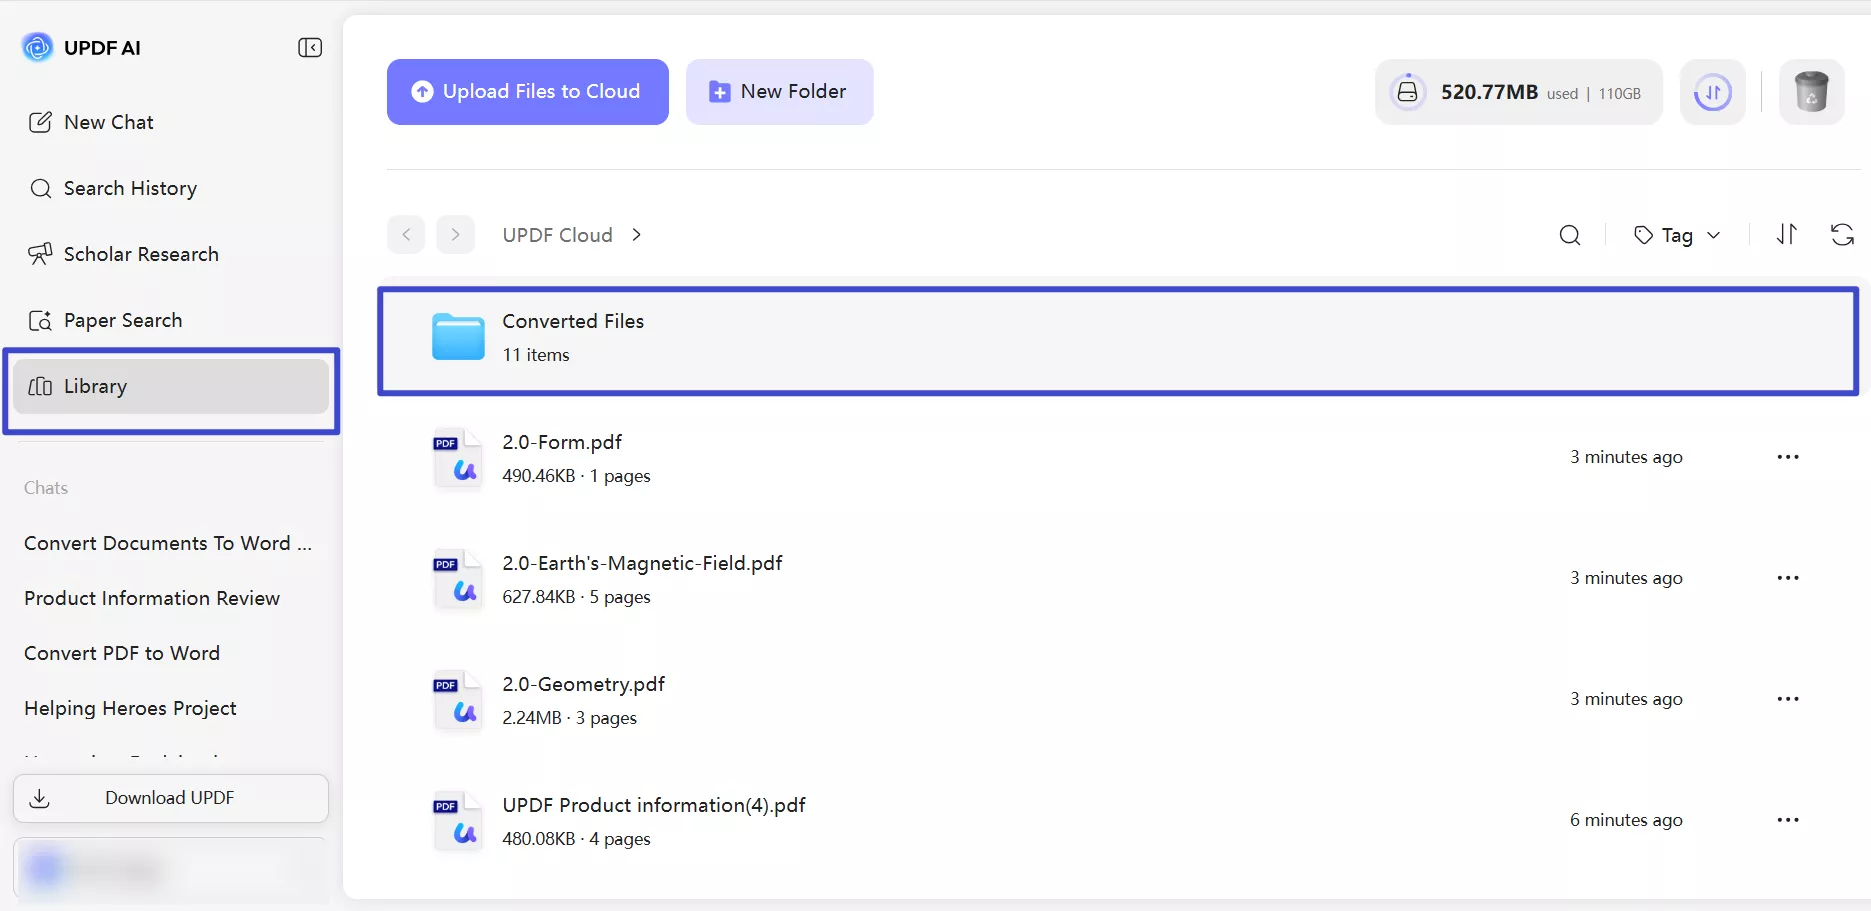Refresh the file list with sync icon

1843,234
